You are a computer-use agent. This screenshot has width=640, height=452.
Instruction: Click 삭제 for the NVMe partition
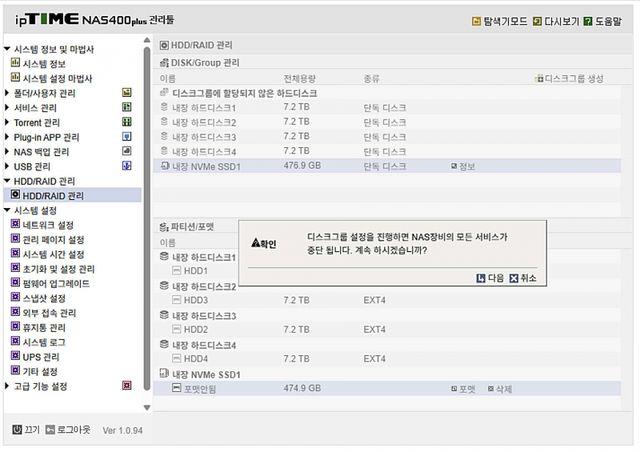tap(491, 388)
